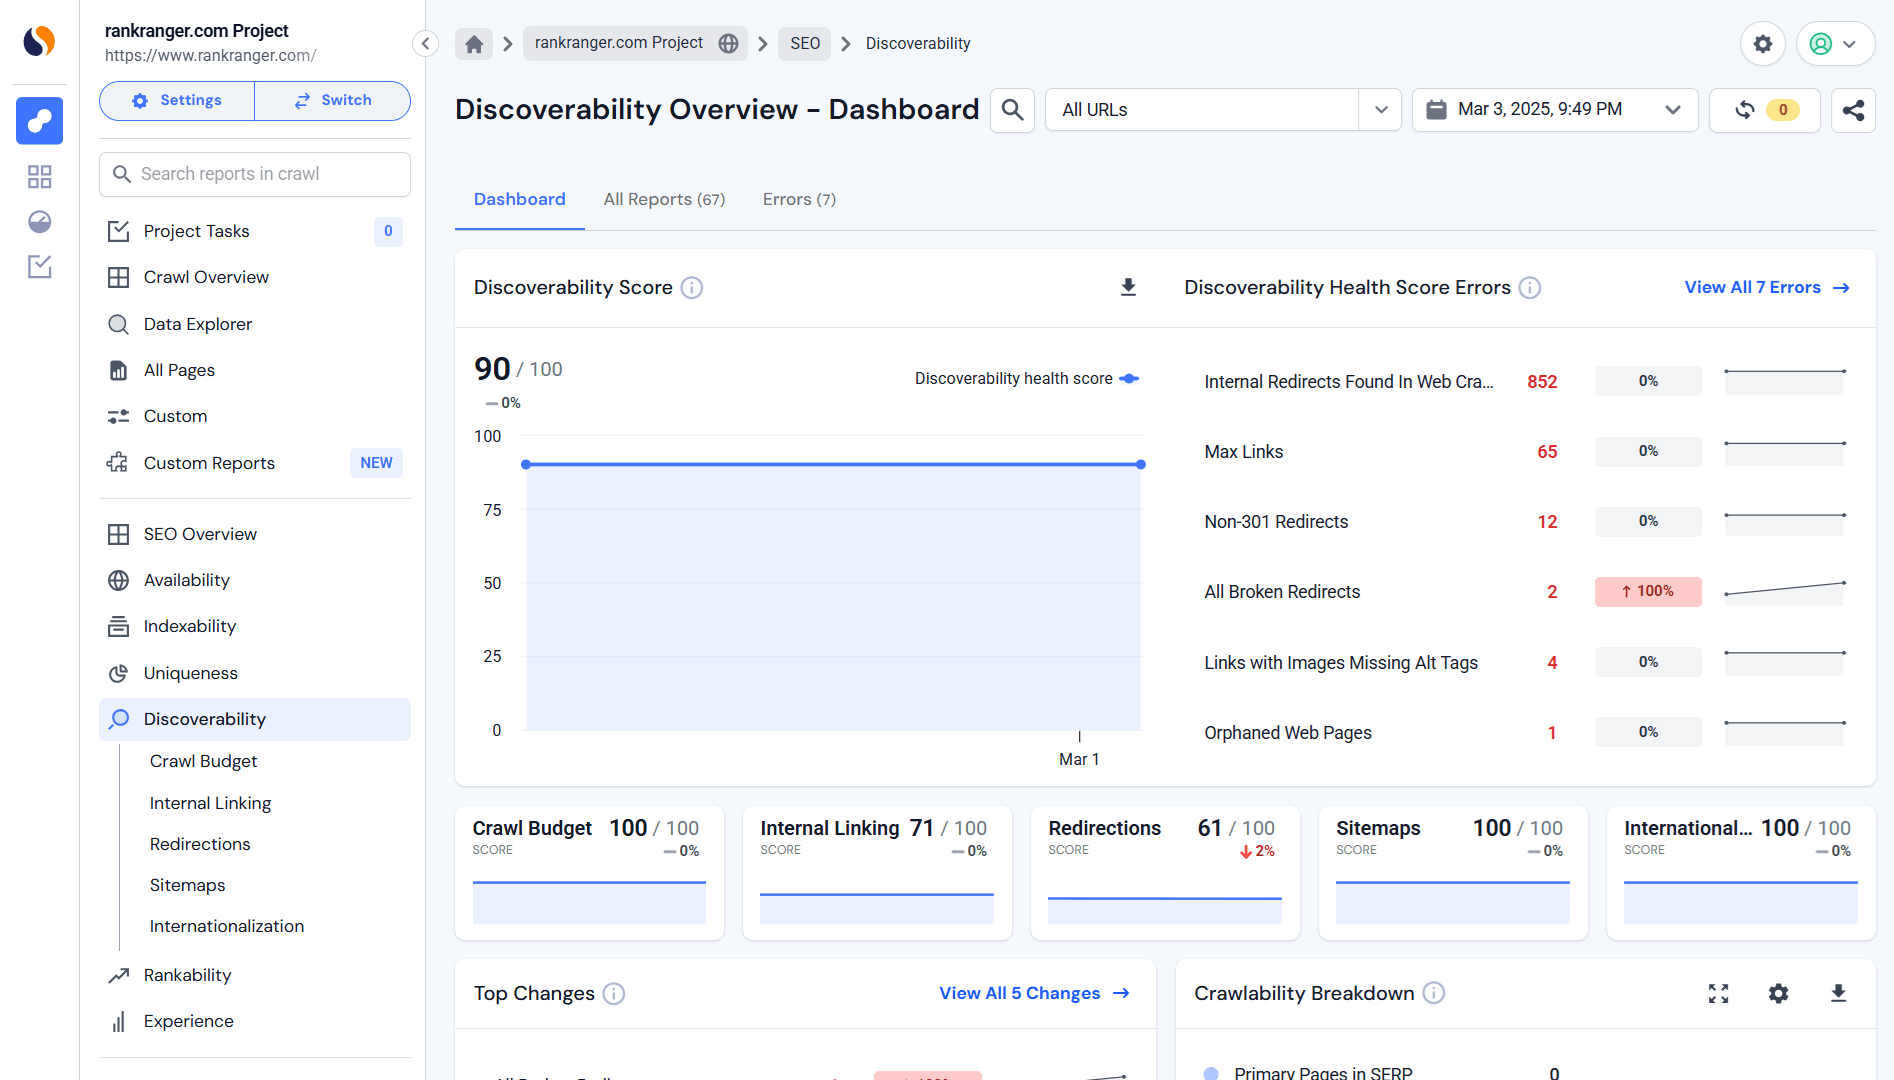Click View All 7 Errors link

tap(1767, 288)
